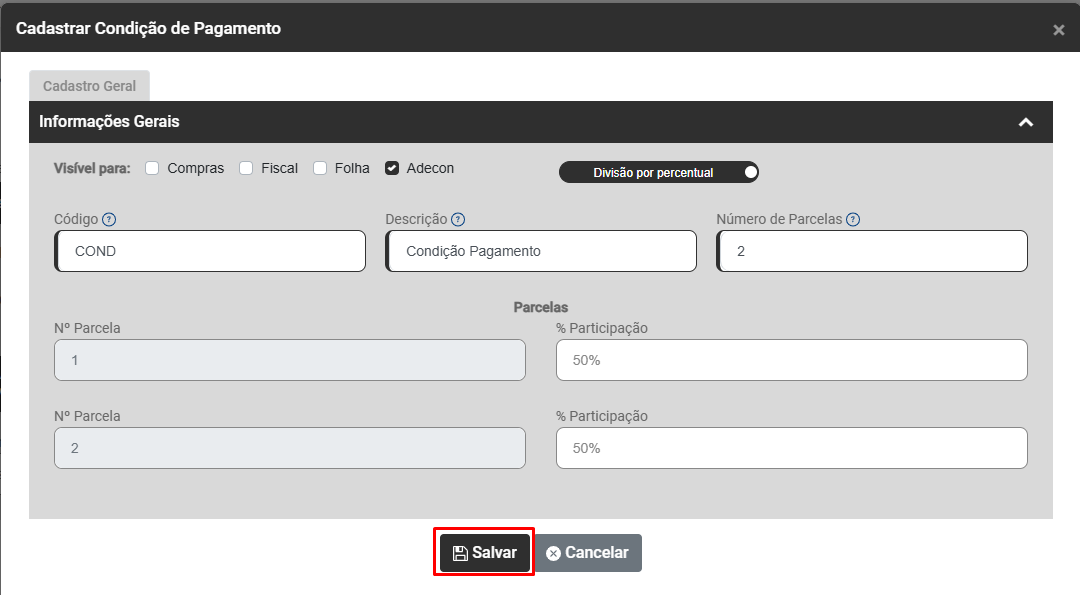Click the Código input field
Image resolution: width=1080 pixels, height=595 pixels.
pos(210,251)
